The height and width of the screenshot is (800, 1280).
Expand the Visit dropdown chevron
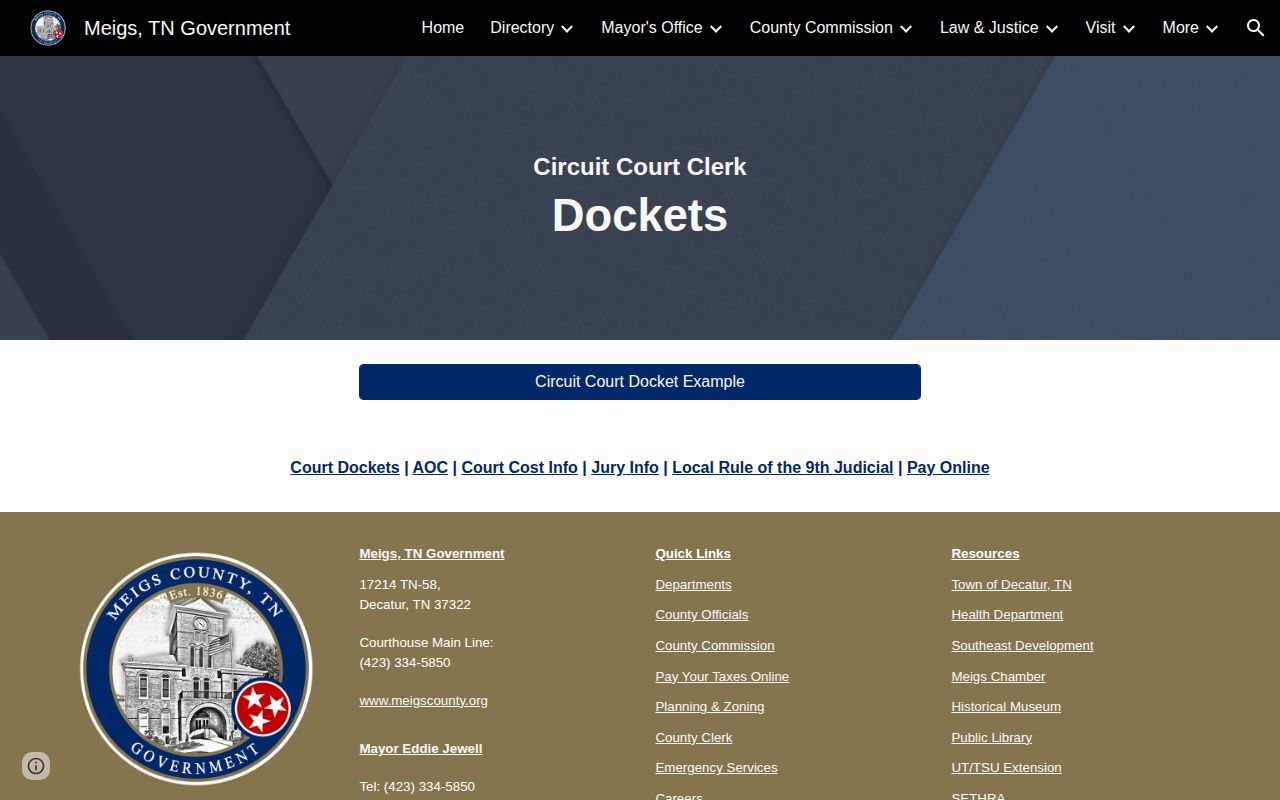click(1129, 29)
